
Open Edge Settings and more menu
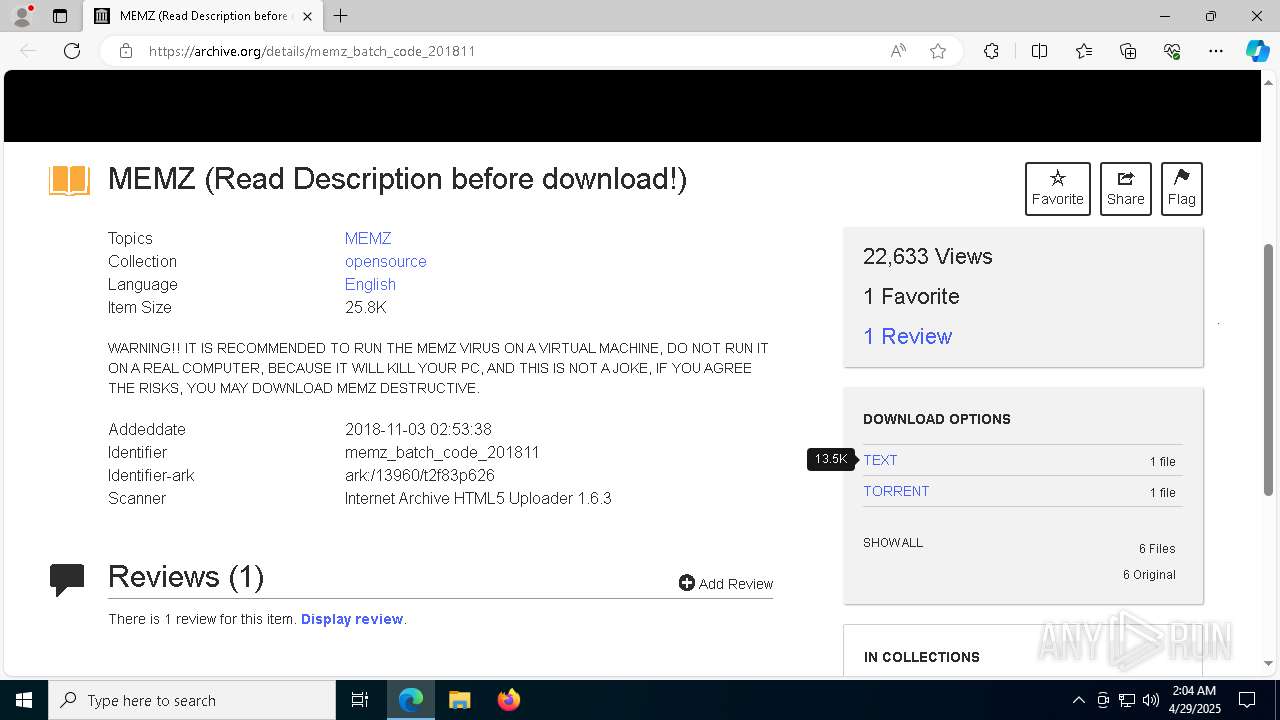tap(1216, 51)
